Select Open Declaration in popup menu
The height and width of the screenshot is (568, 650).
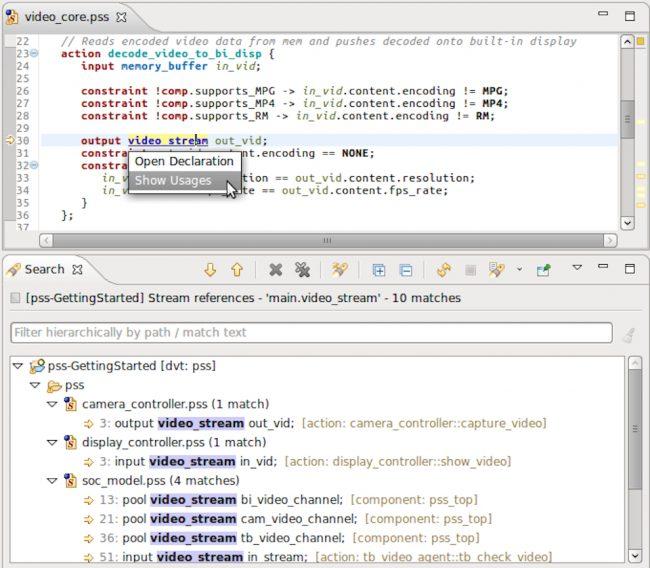tap(184, 161)
